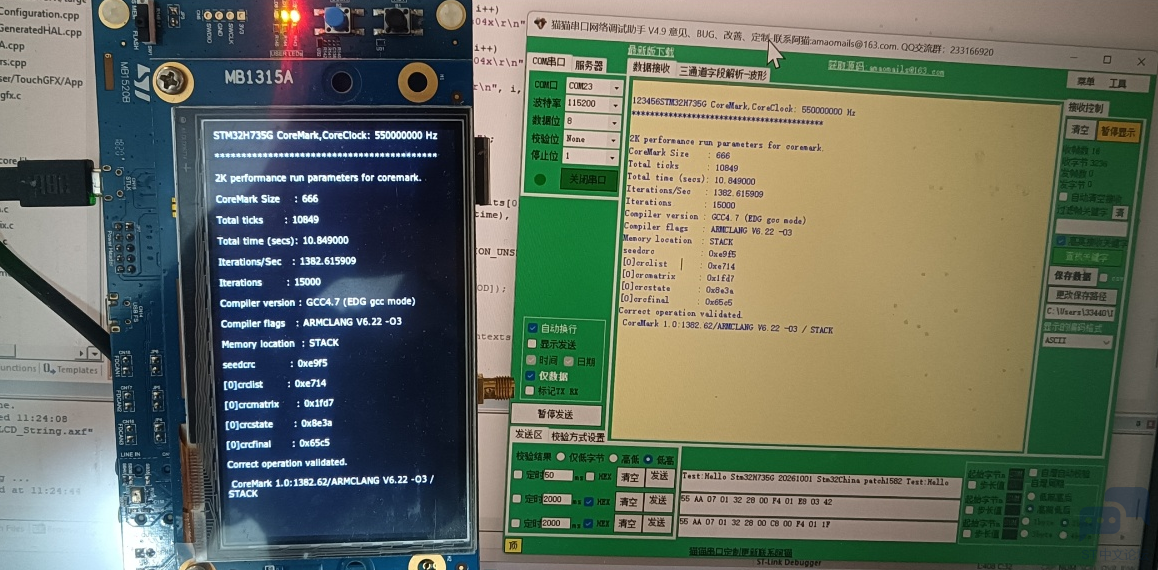Open the 数据位 data bits dropdown
1158x570 pixels.
591,122
